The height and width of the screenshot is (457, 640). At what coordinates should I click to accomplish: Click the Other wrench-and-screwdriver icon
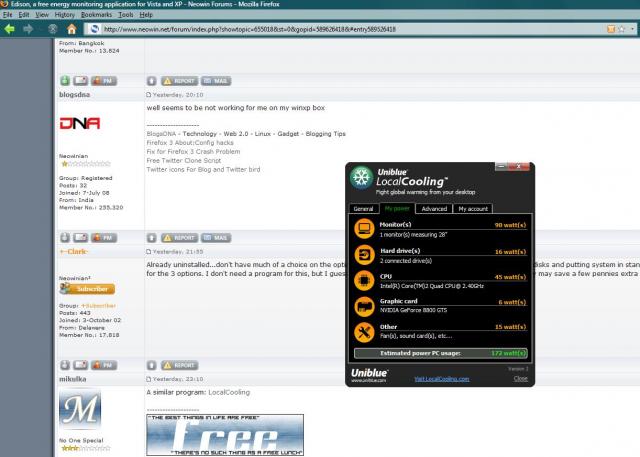pos(364,332)
